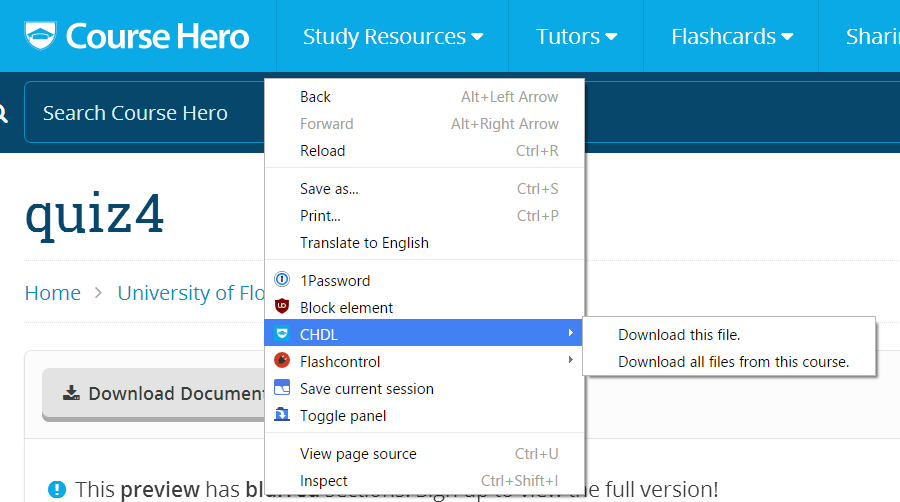
Task: Click the uBlock shield icon beside Block element
Action: tap(282, 306)
